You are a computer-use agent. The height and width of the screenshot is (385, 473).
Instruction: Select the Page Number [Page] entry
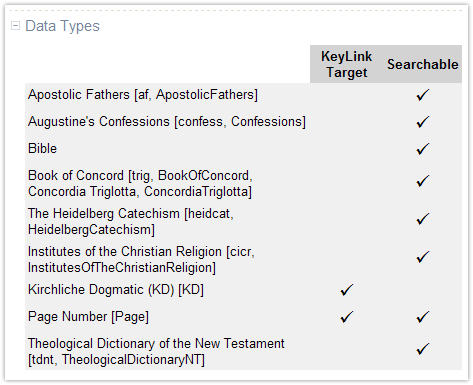coord(88,317)
